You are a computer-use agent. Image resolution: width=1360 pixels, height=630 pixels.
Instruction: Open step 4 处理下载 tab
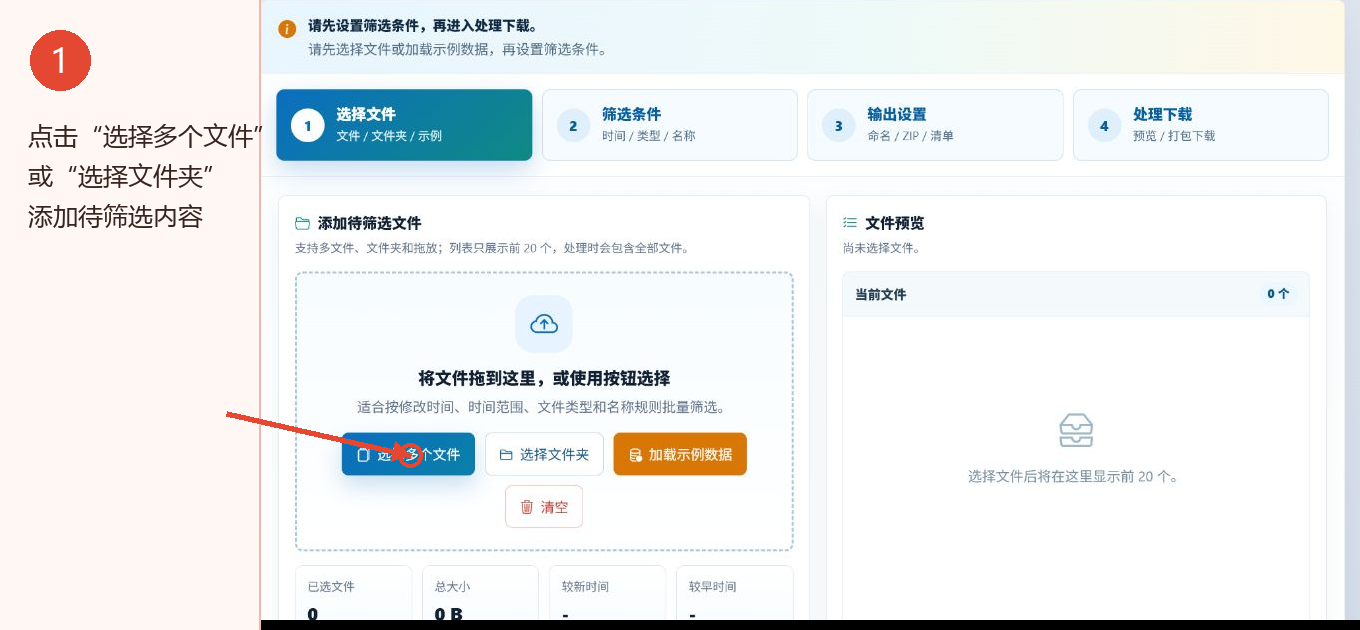(x=1201, y=125)
